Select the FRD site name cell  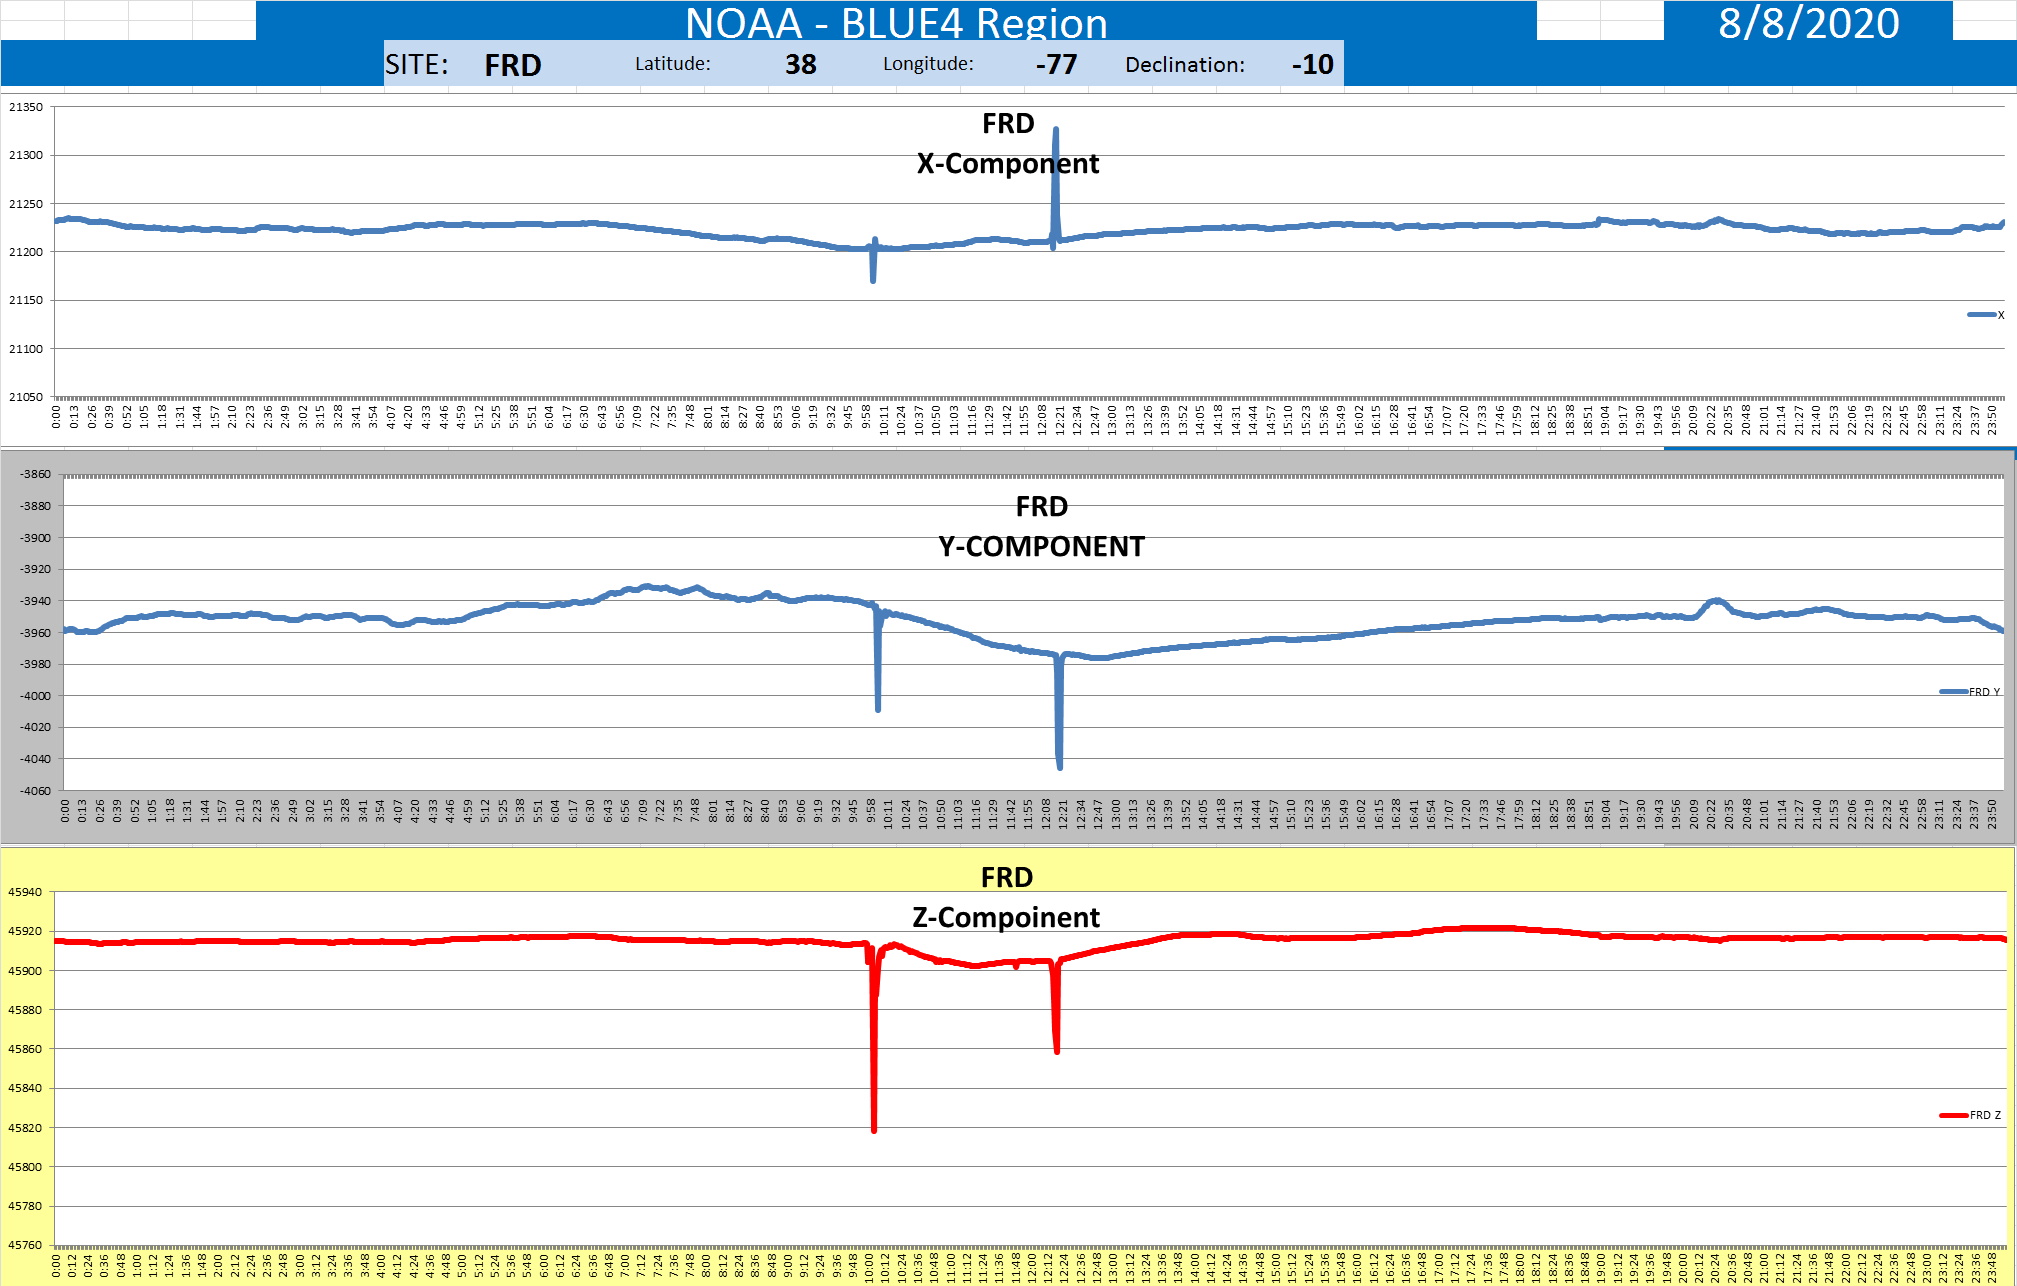512,65
